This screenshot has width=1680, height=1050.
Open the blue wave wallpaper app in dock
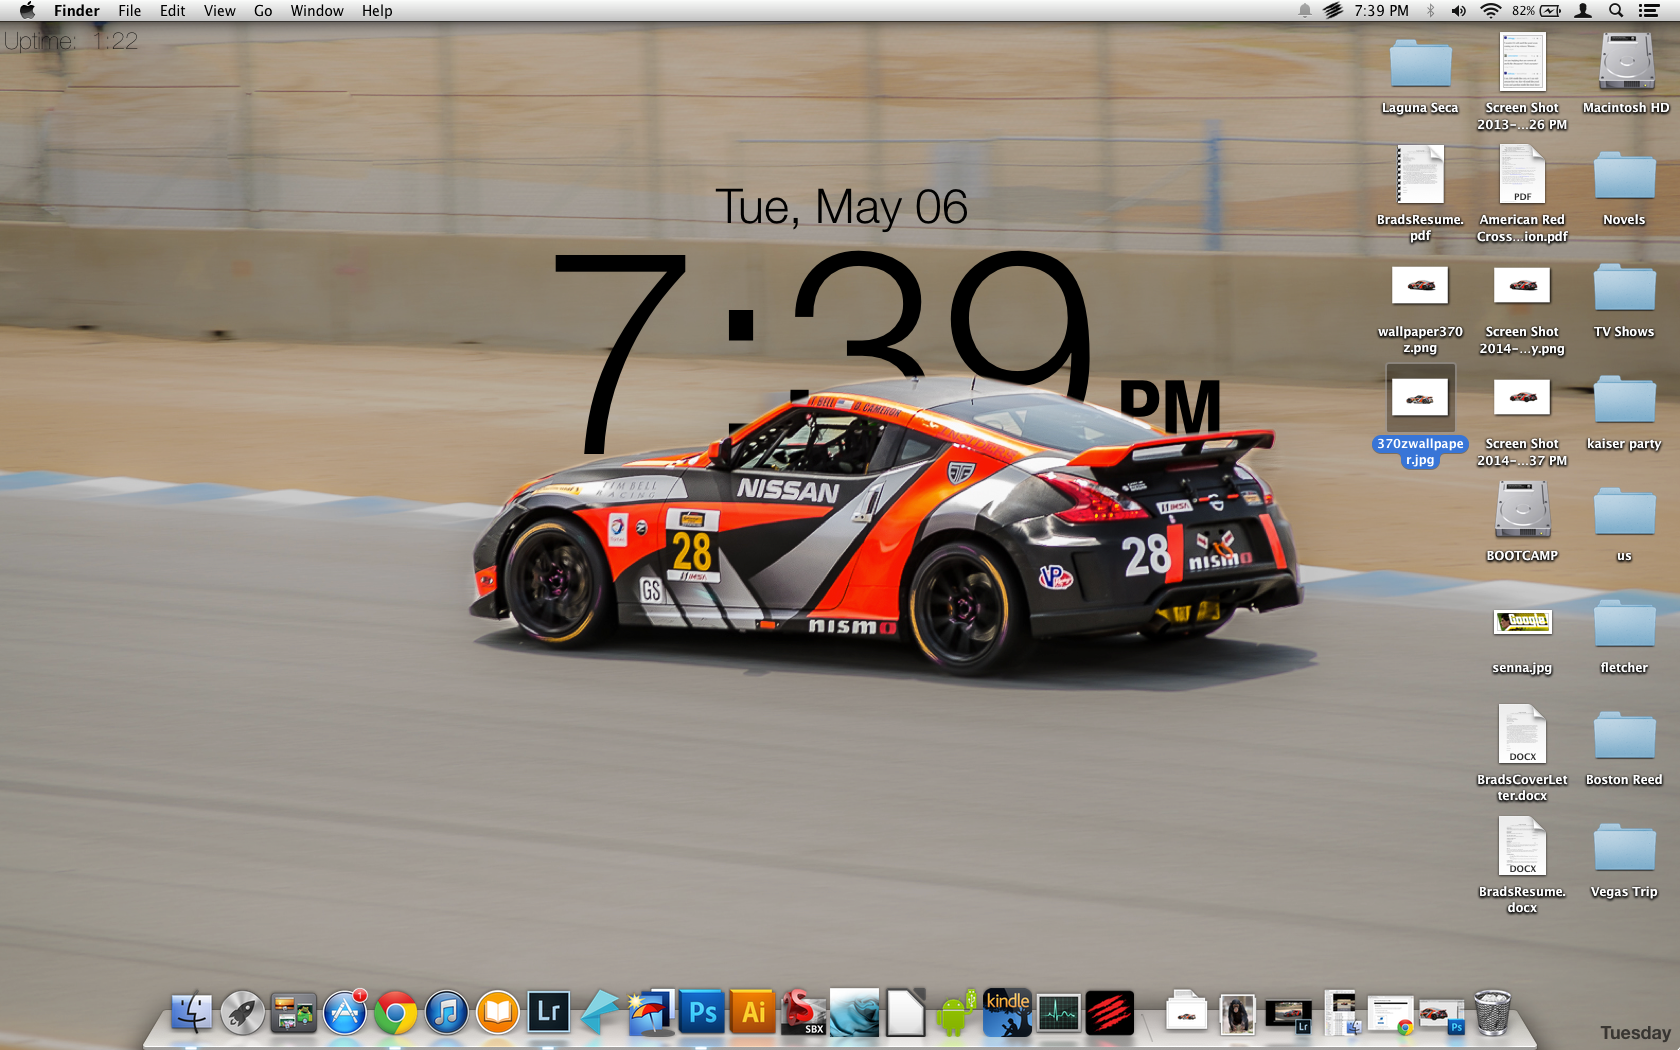click(x=855, y=1013)
